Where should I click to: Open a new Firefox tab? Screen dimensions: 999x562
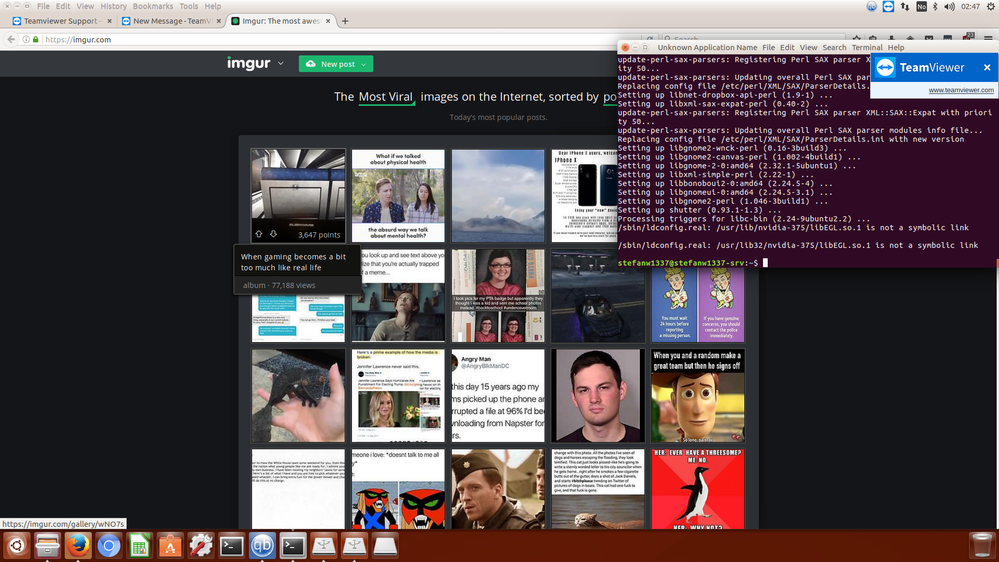pyautogui.click(x=345, y=21)
